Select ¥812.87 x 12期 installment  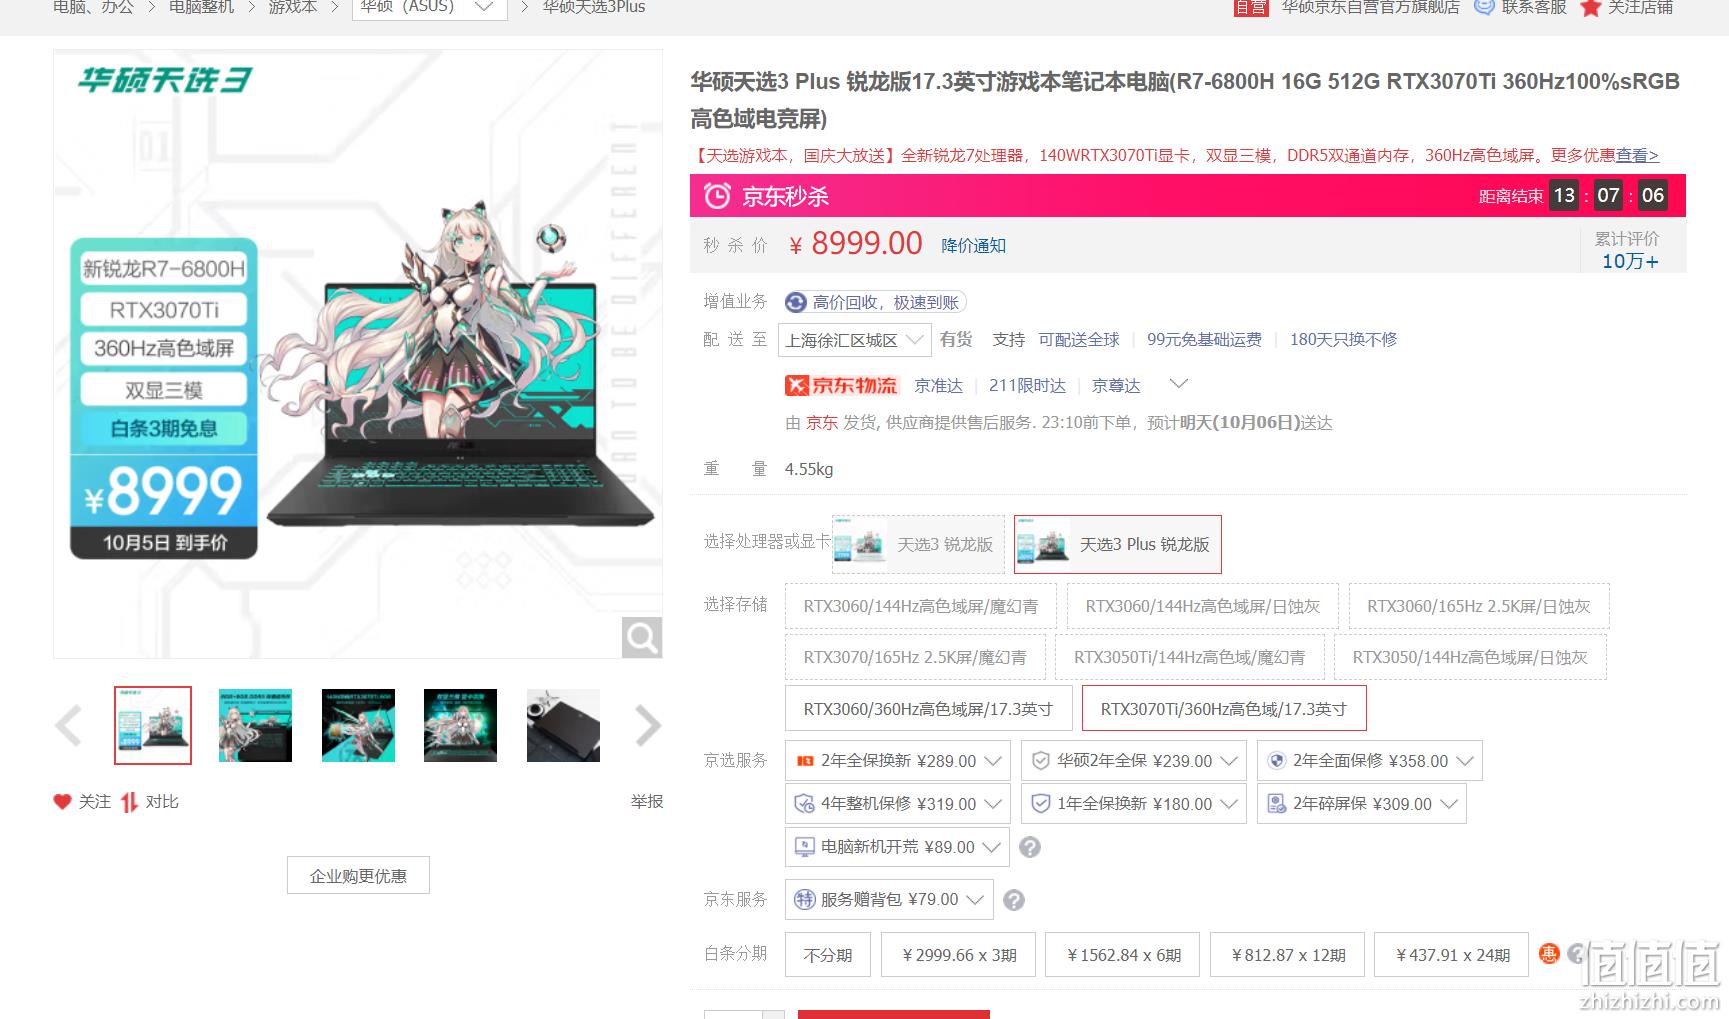1288,955
